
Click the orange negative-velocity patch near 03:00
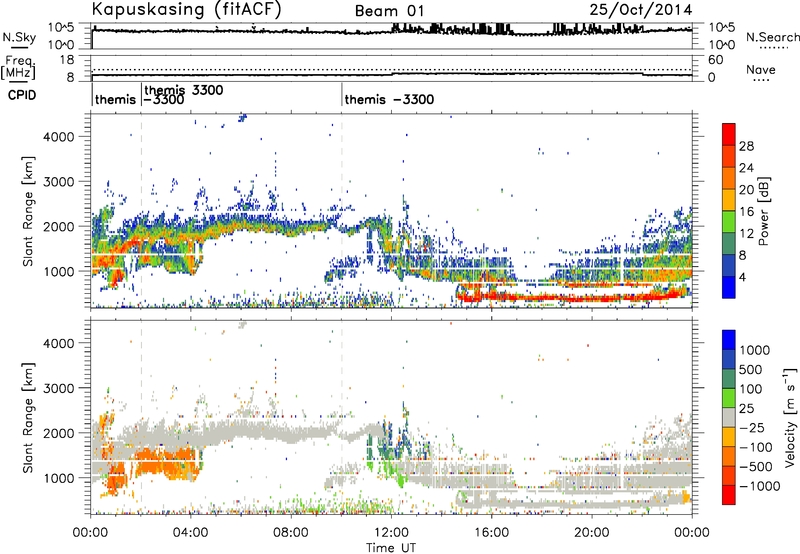coord(166,462)
